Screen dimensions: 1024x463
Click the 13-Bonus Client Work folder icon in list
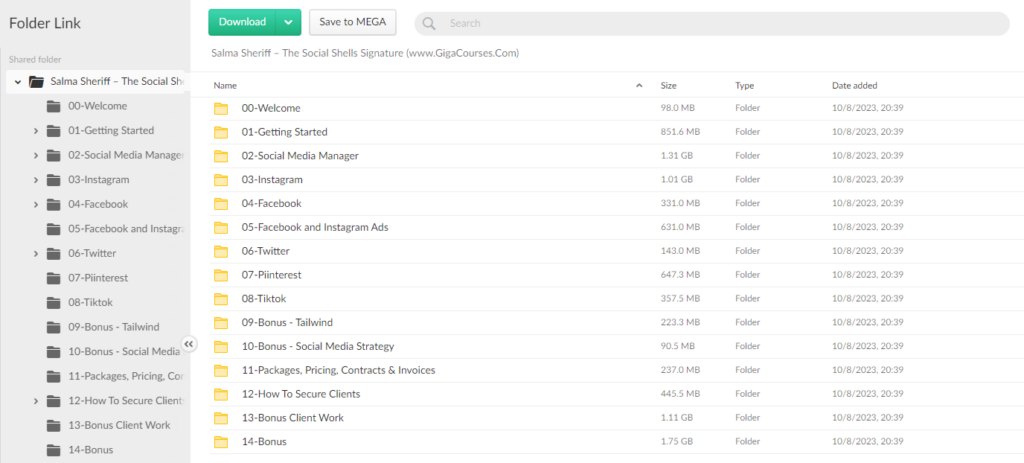[x=221, y=418]
